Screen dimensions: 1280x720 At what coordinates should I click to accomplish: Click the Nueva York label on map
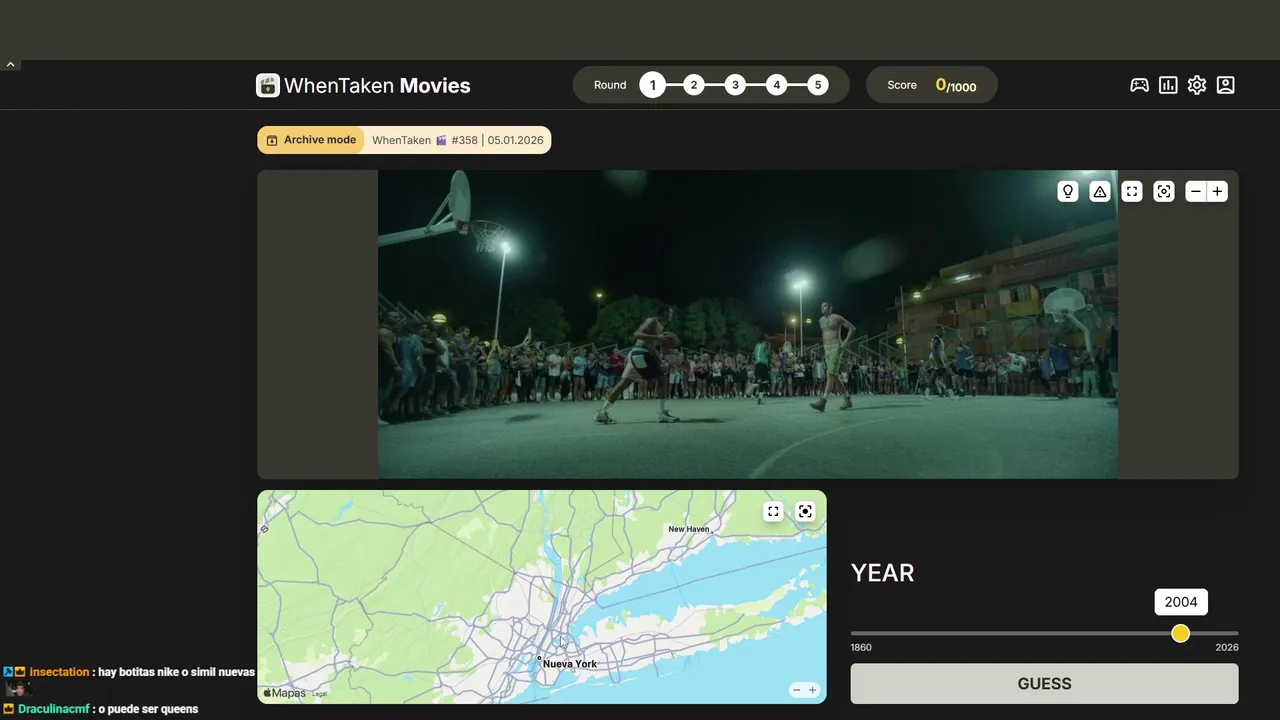click(x=570, y=664)
